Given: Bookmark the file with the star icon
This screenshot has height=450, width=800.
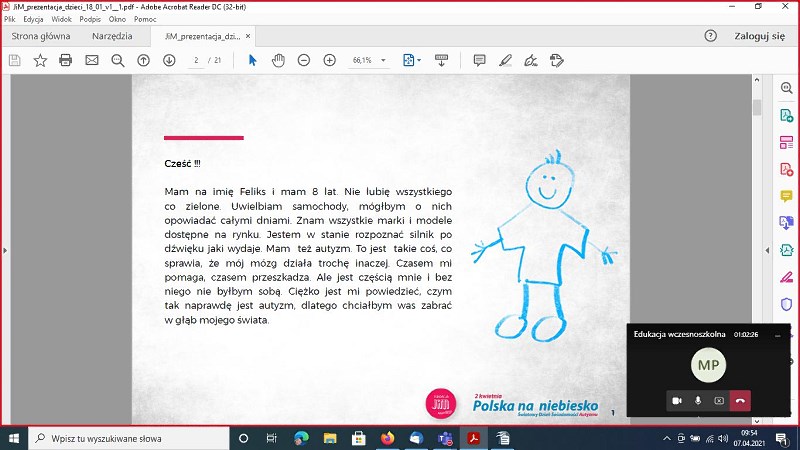Looking at the screenshot, I should [40, 60].
